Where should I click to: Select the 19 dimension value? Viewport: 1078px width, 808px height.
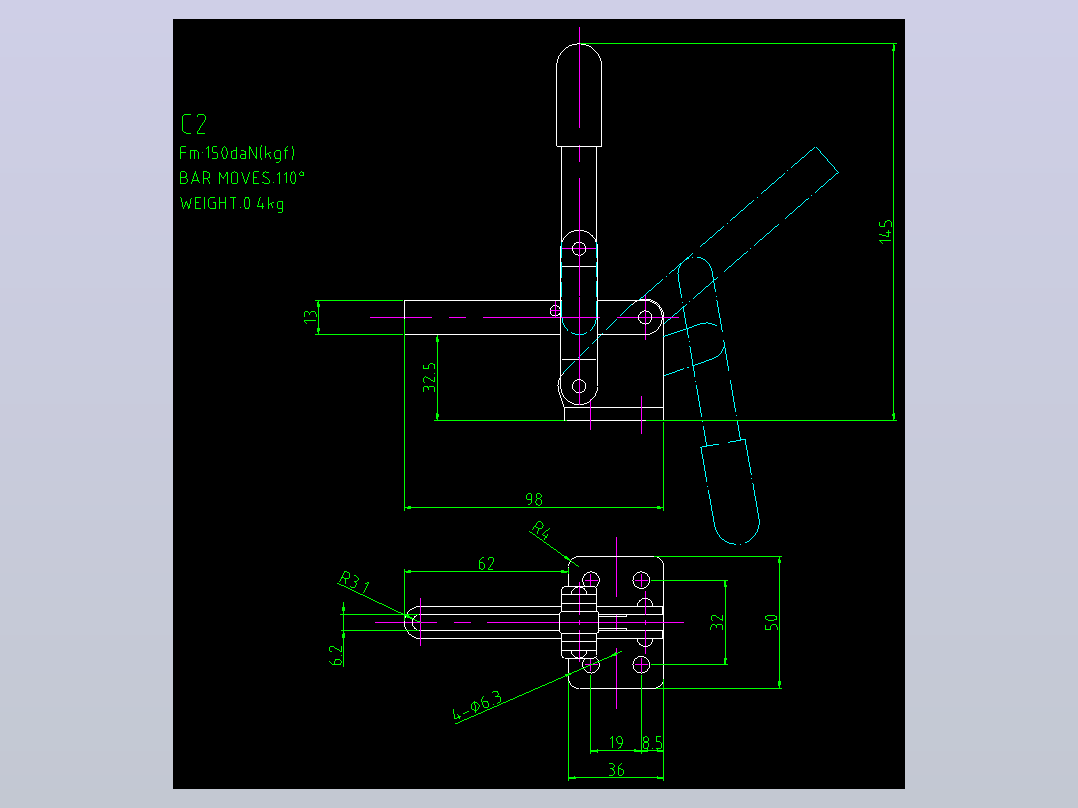point(616,743)
